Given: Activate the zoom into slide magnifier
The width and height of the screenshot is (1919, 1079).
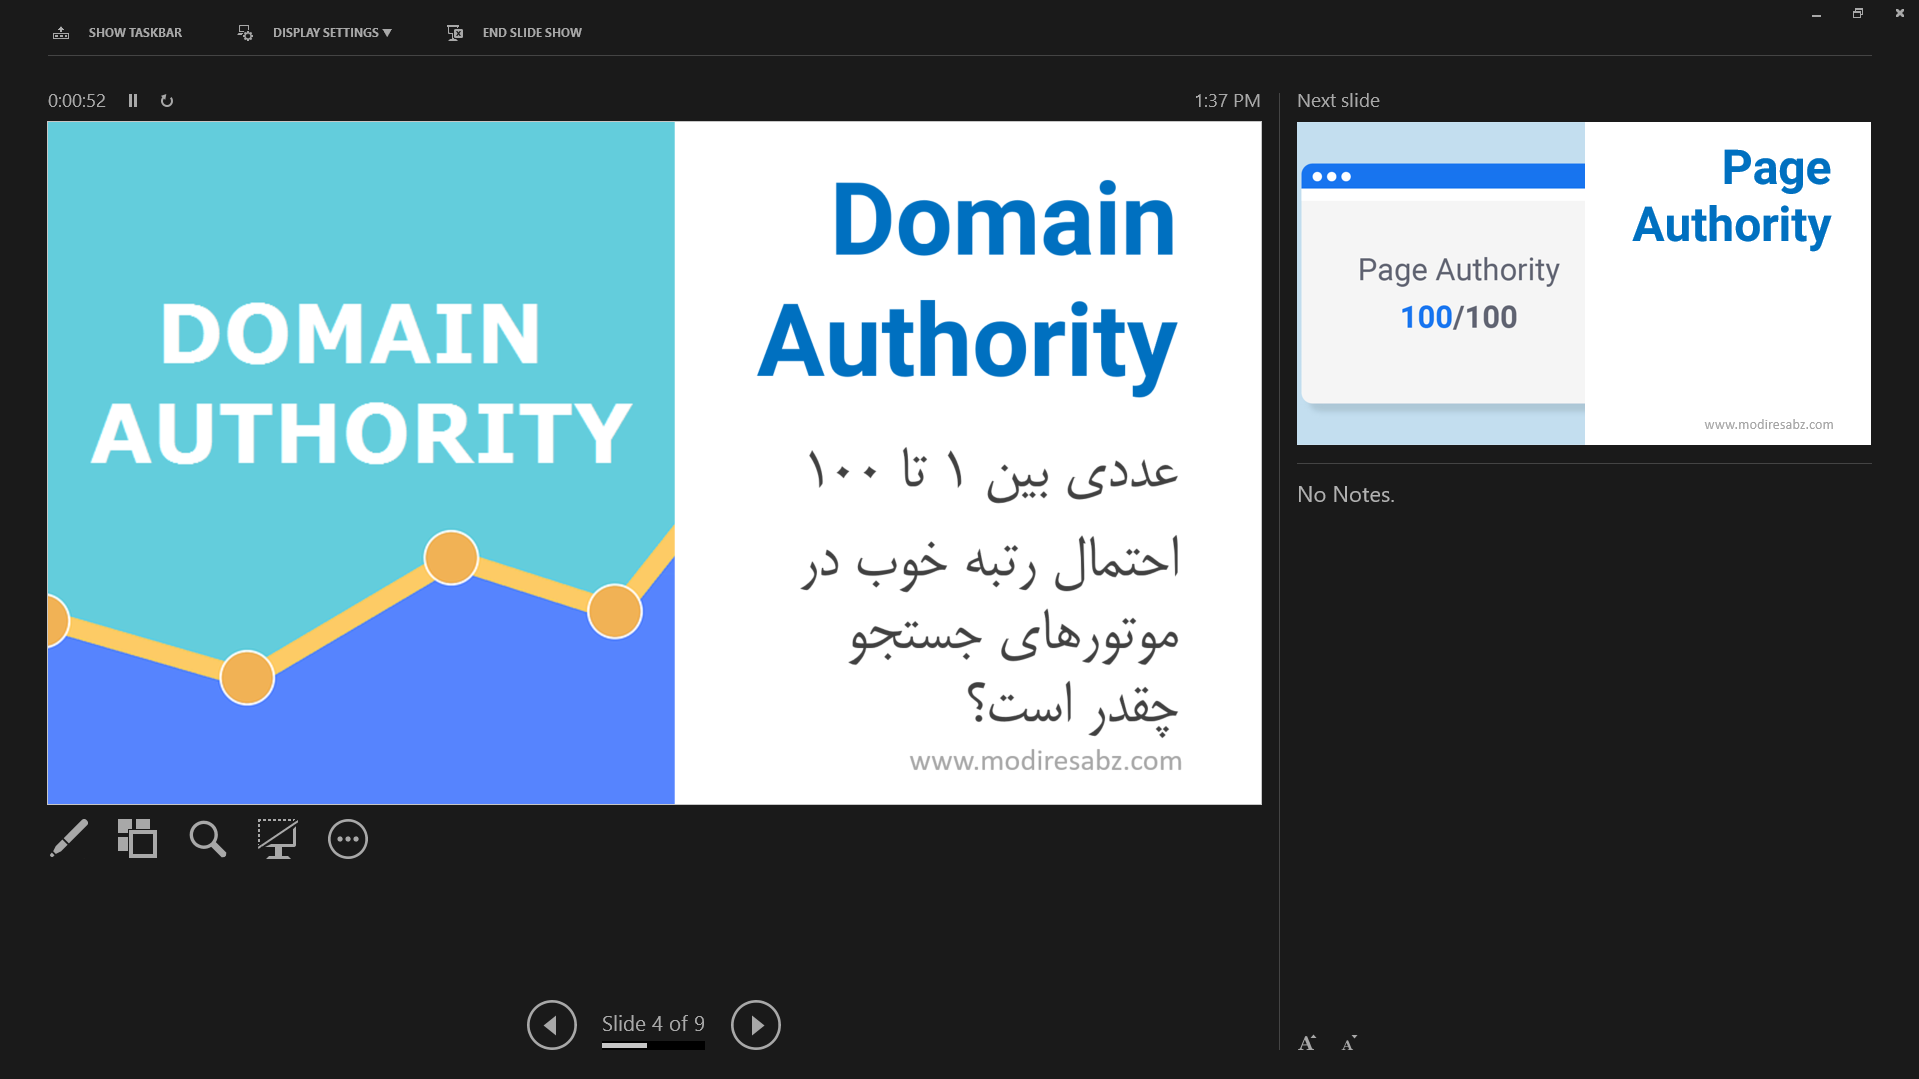Looking at the screenshot, I should 207,839.
